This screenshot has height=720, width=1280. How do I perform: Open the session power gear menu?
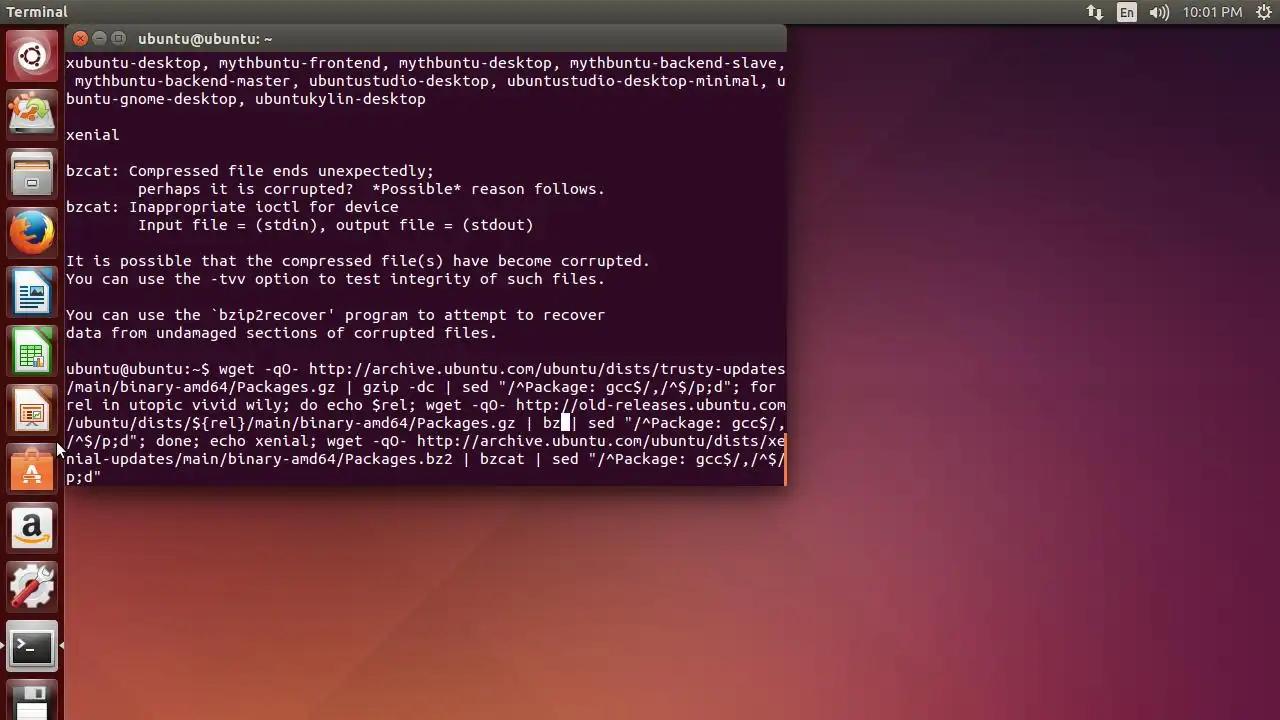pos(1264,12)
